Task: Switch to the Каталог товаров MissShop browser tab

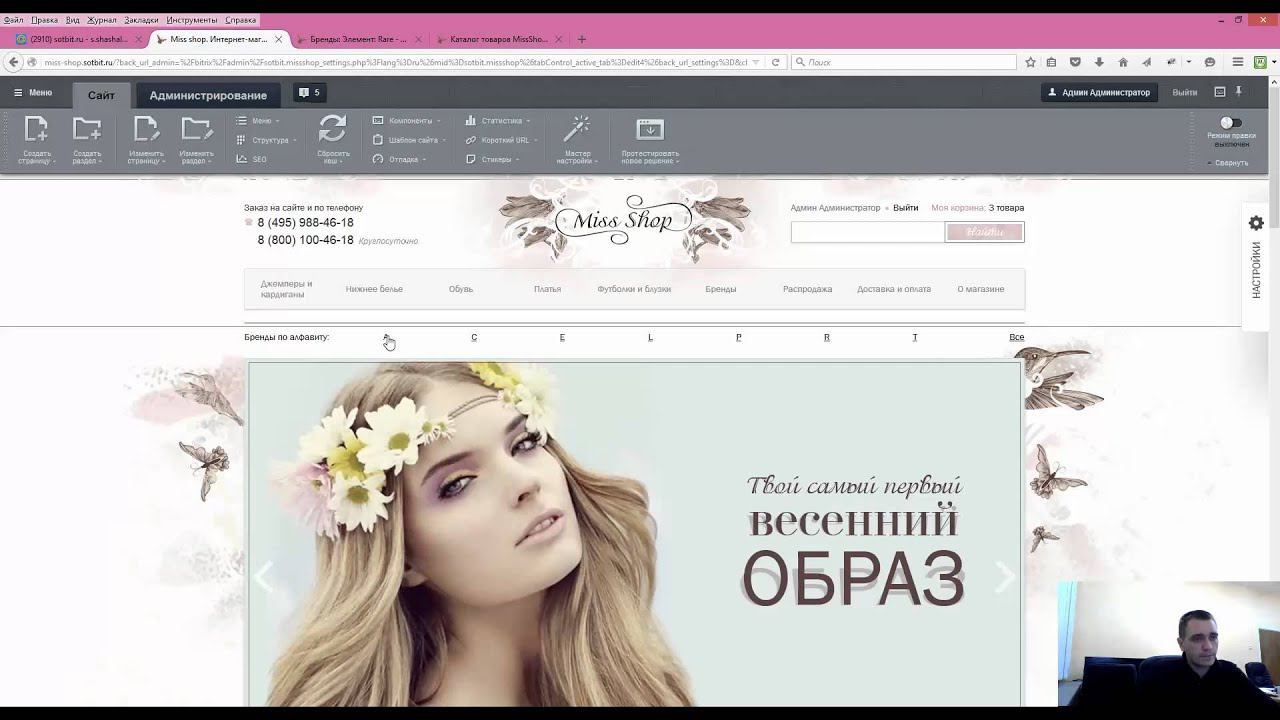Action: click(498, 39)
